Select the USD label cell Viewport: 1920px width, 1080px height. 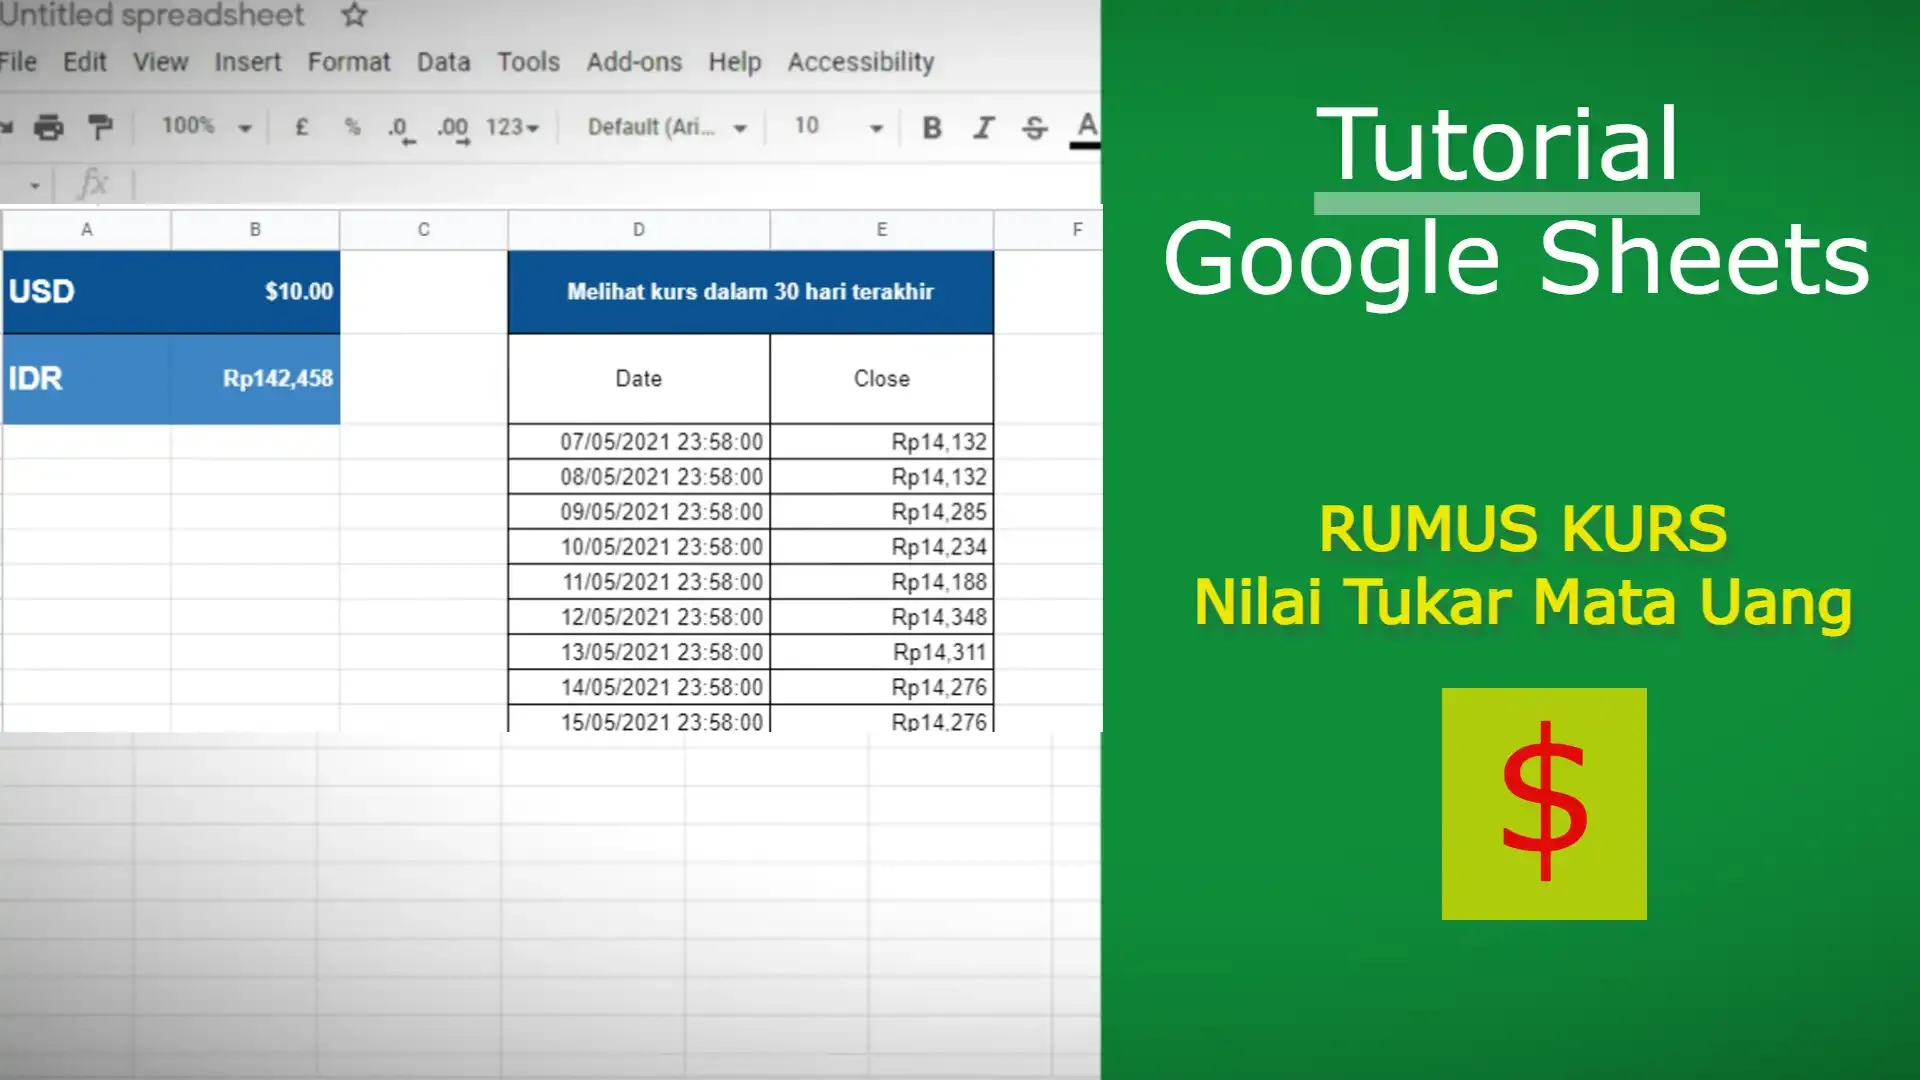(87, 292)
